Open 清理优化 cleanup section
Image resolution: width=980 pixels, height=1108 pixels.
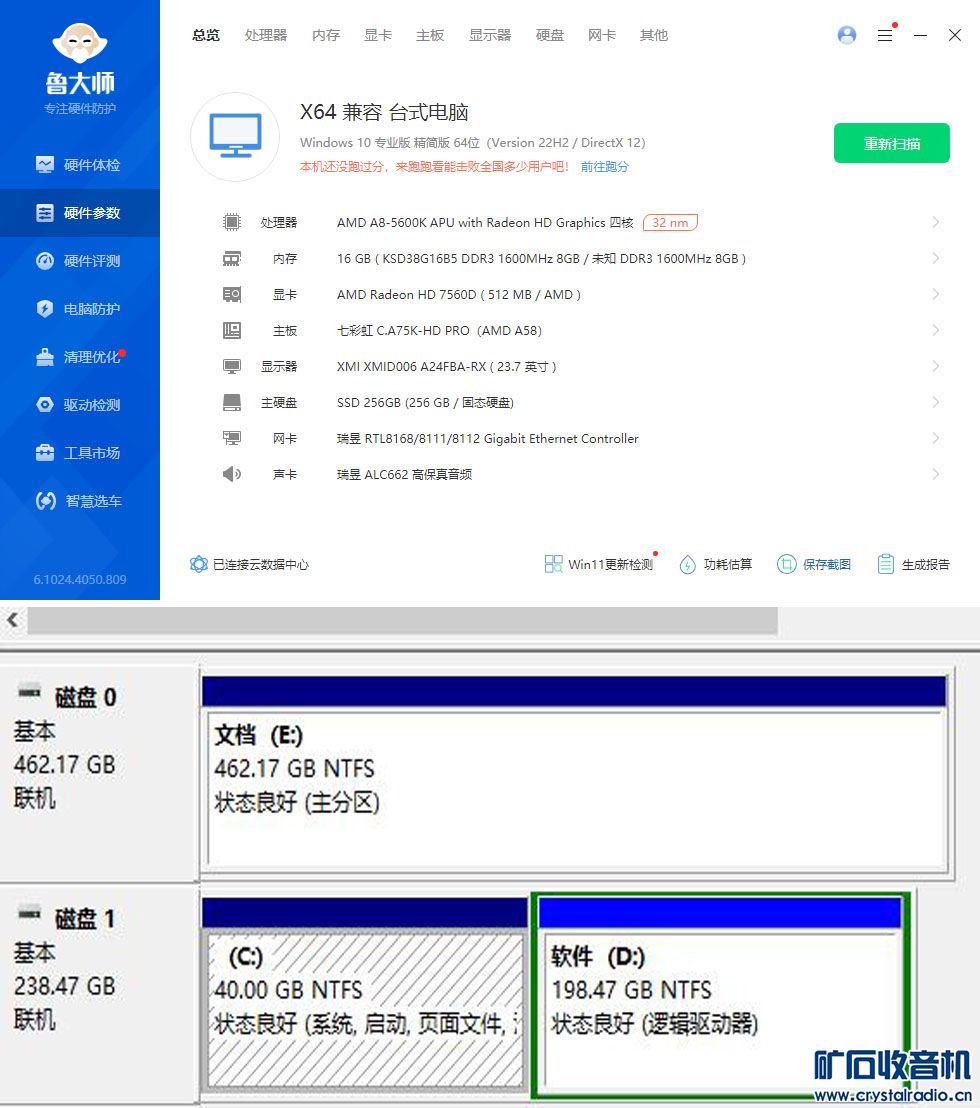point(78,357)
